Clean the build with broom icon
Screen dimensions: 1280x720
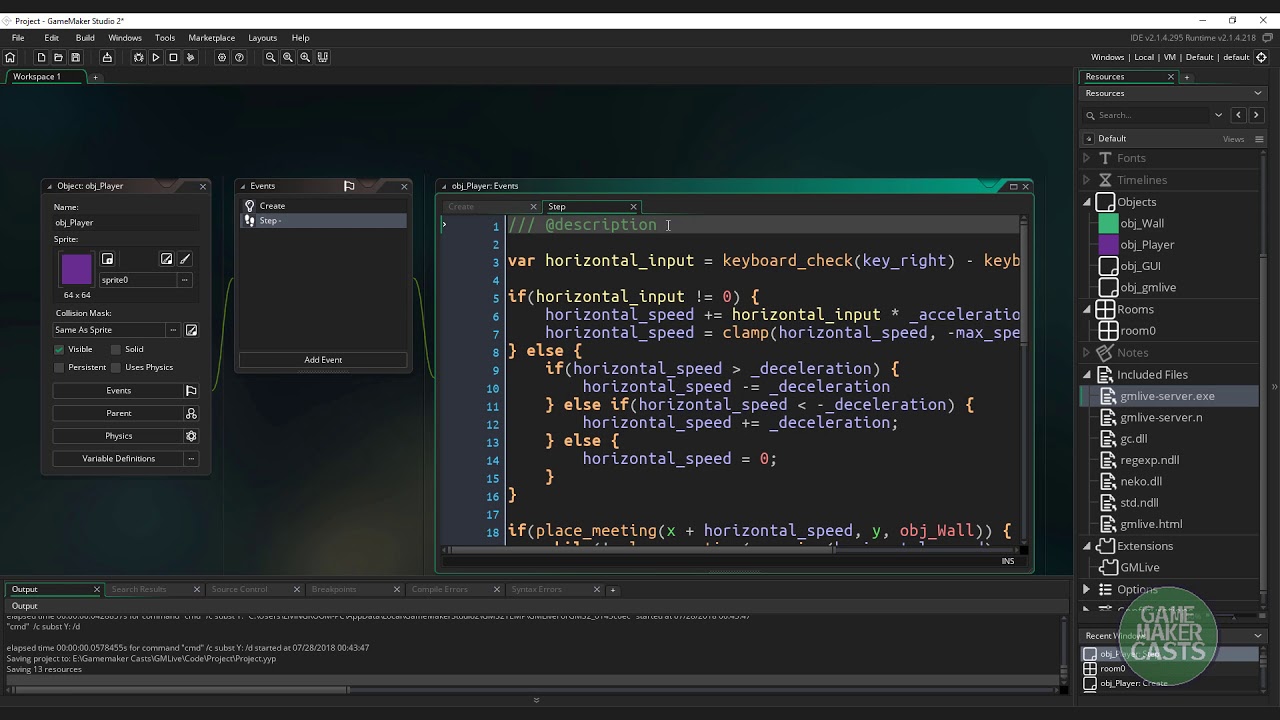point(190,57)
